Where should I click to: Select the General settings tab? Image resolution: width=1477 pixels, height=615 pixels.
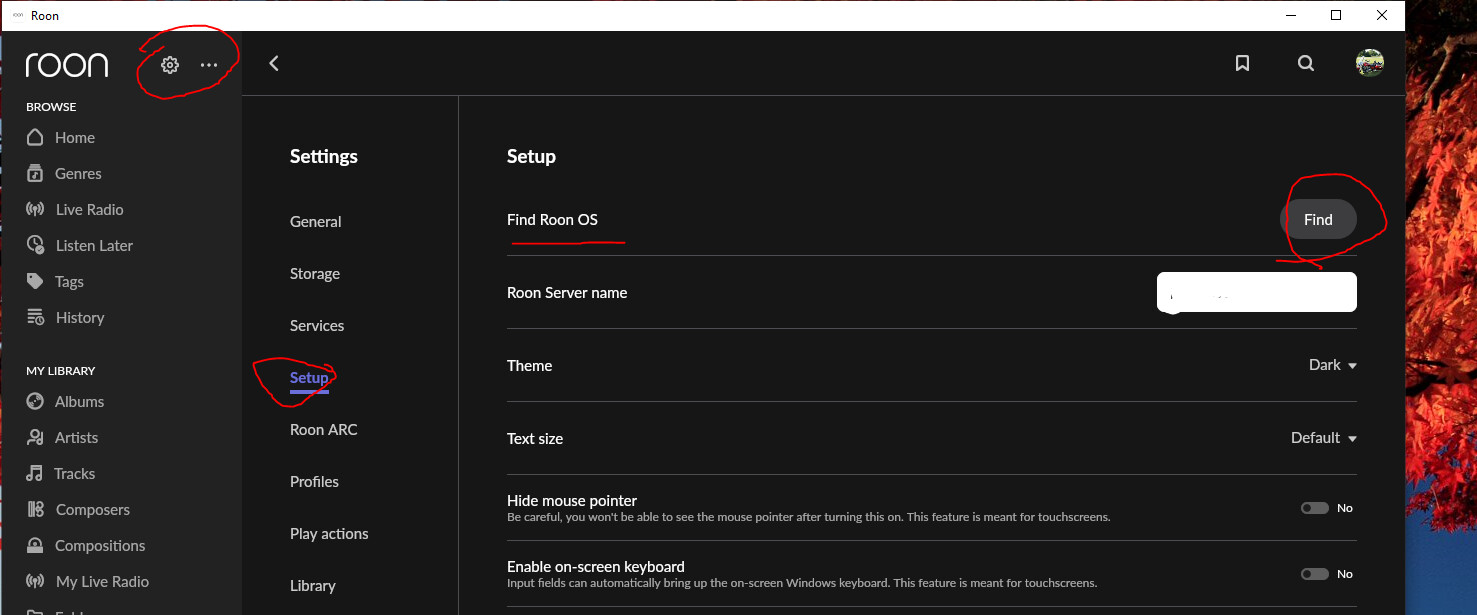(x=316, y=222)
